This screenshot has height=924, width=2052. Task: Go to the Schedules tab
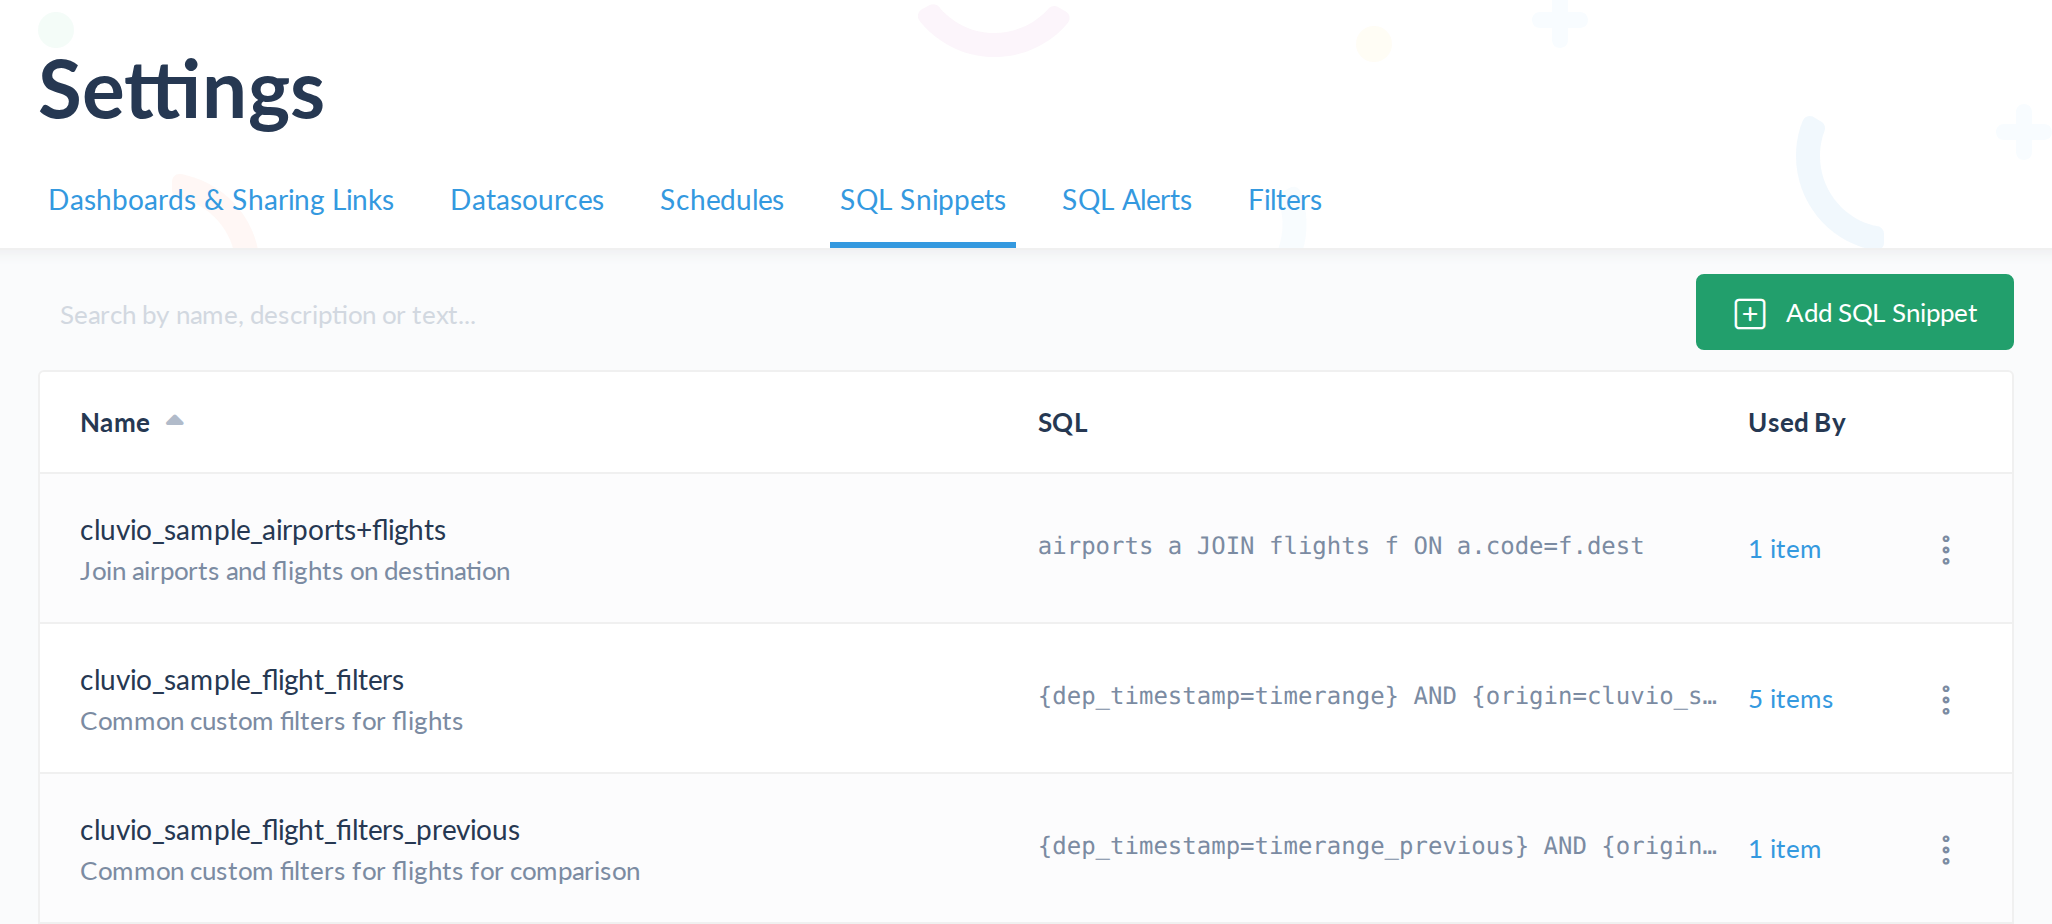tap(721, 200)
